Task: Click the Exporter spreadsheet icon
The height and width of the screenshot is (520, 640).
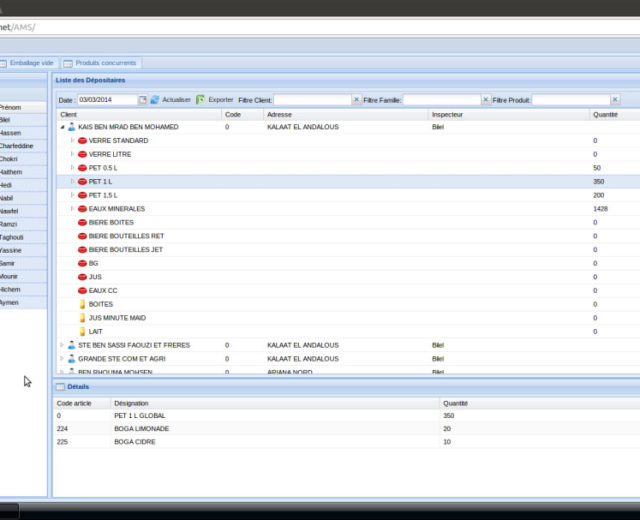Action: [x=201, y=100]
